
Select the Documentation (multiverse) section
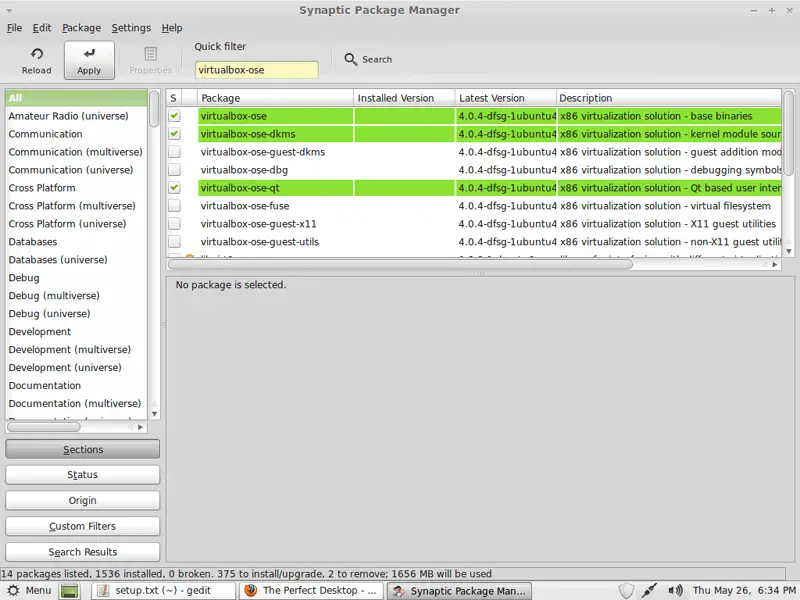click(x=74, y=404)
